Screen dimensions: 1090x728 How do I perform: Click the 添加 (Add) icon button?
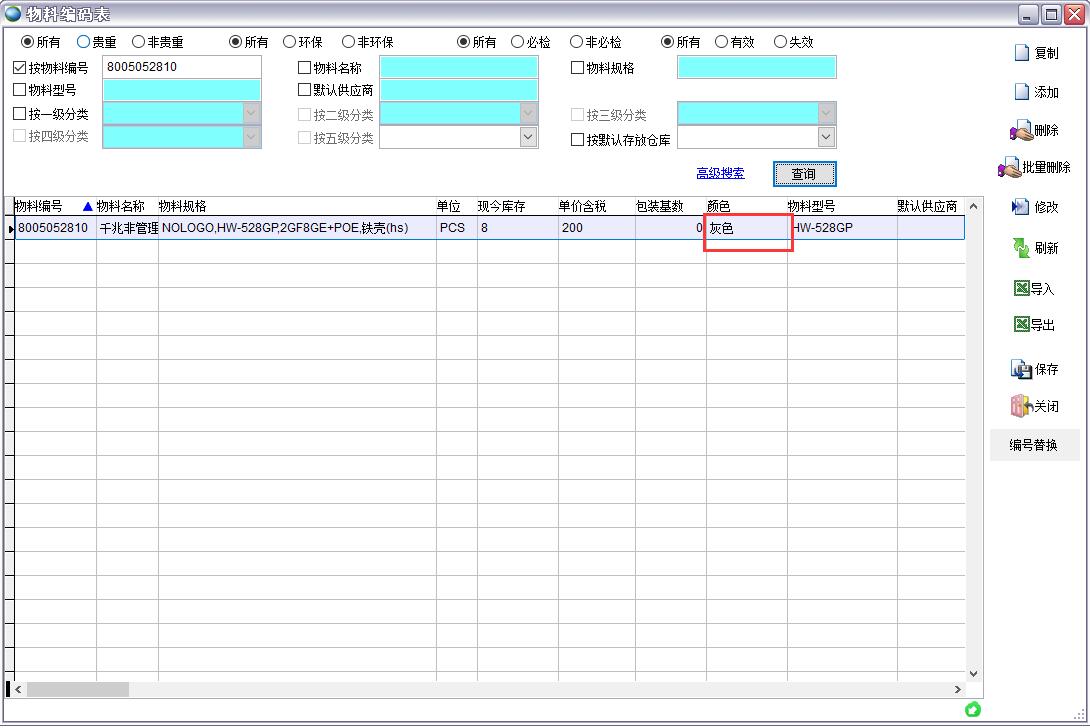coord(1023,92)
